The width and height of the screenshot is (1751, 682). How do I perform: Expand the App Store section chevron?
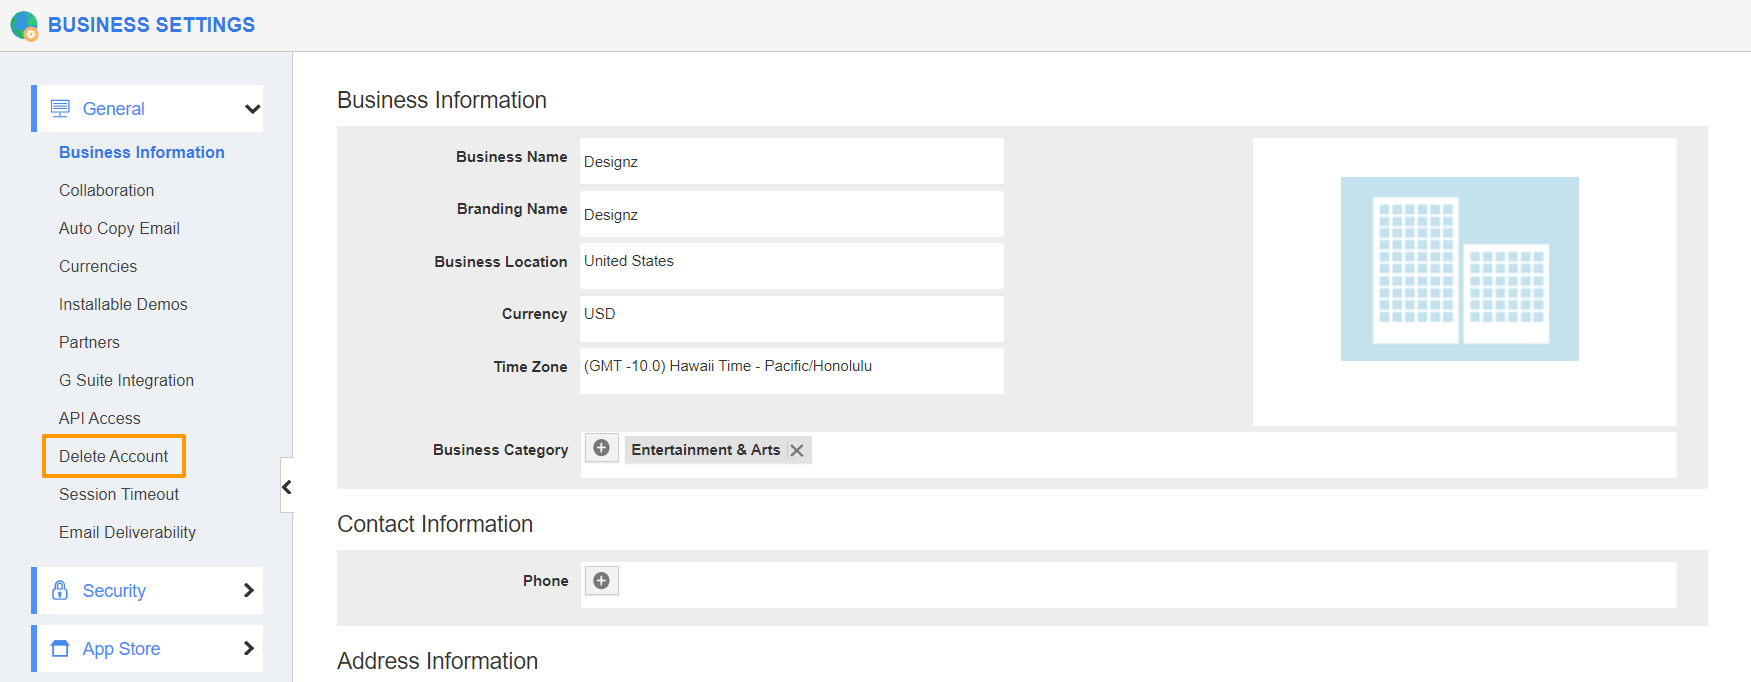pos(249,649)
